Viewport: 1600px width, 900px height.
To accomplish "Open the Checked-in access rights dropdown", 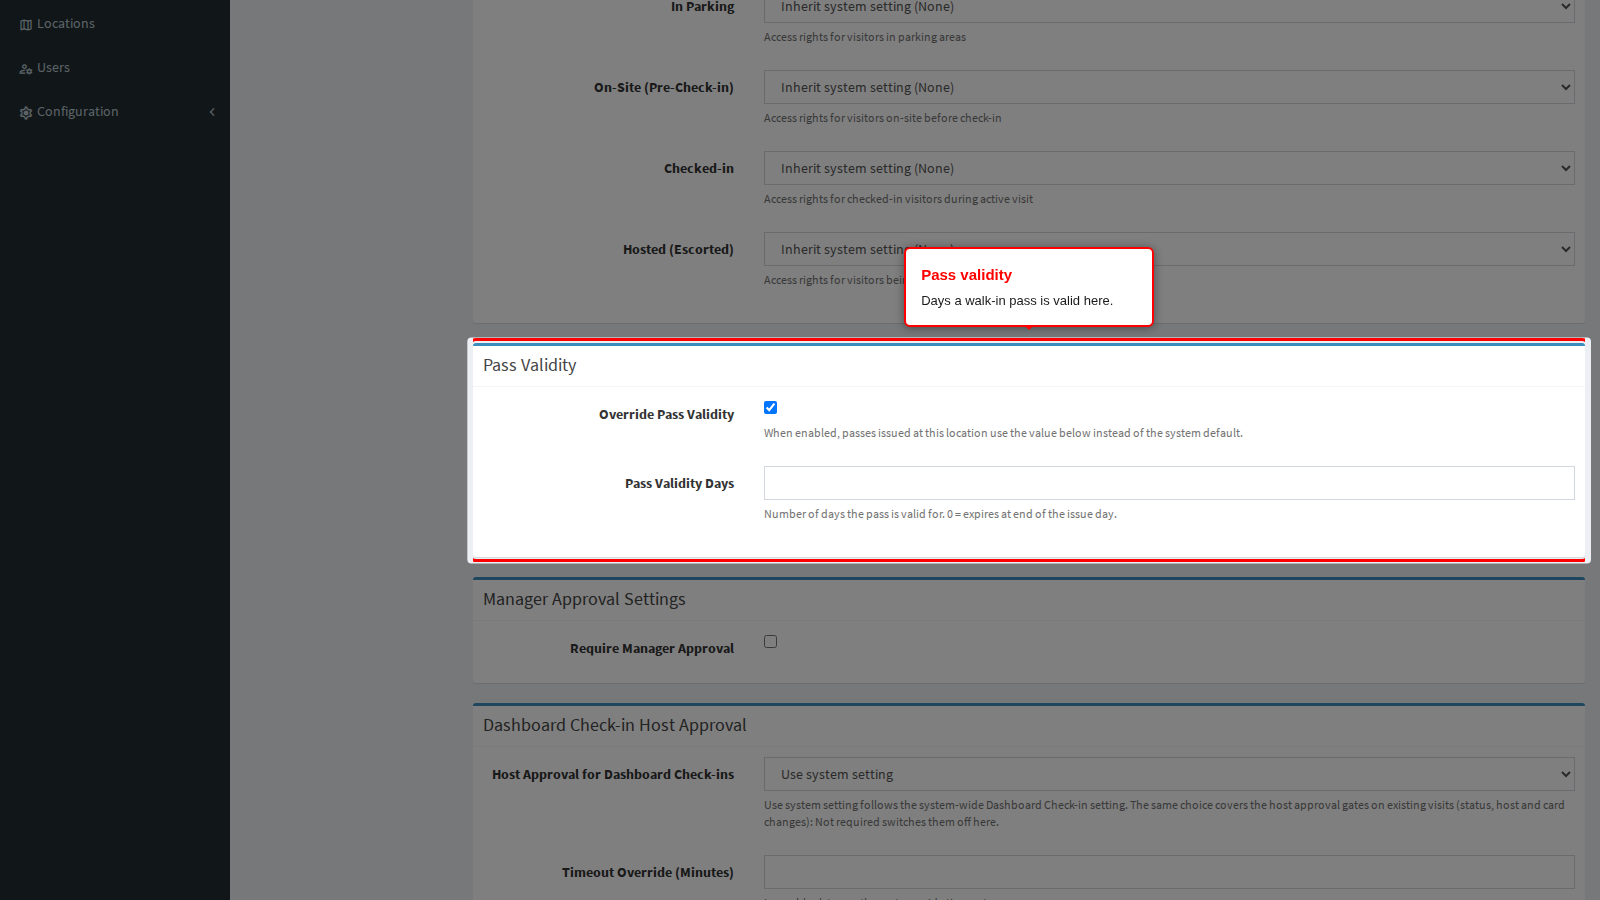I will 1169,168.
